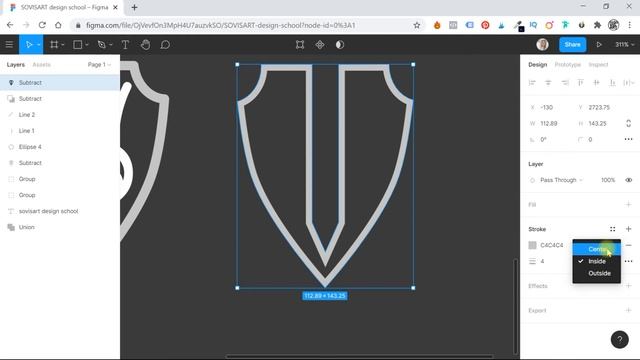Add a new stroke with plus icon

[629, 229]
